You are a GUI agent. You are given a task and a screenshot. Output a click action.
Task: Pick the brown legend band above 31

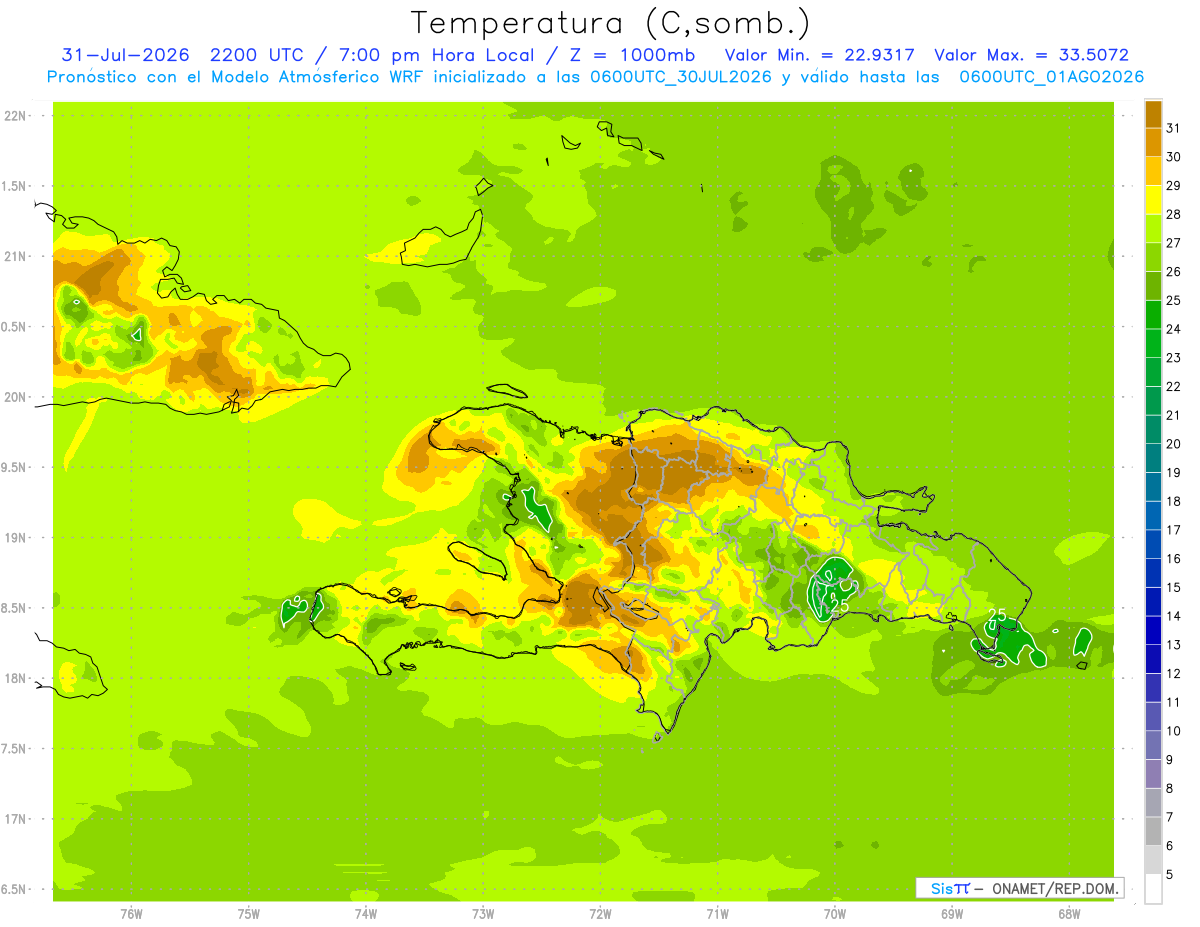[1153, 114]
